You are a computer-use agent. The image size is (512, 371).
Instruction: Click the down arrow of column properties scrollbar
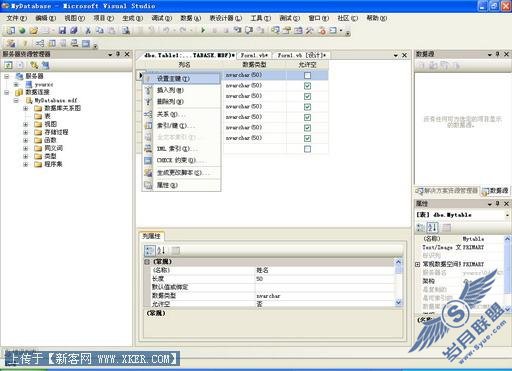(x=398, y=302)
